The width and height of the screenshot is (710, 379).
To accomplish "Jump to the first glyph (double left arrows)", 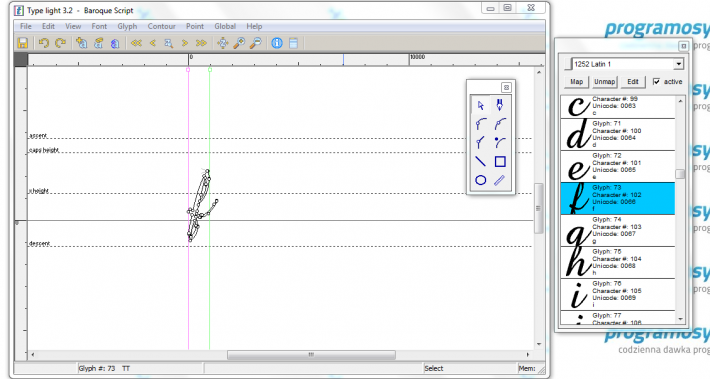I will [136, 43].
